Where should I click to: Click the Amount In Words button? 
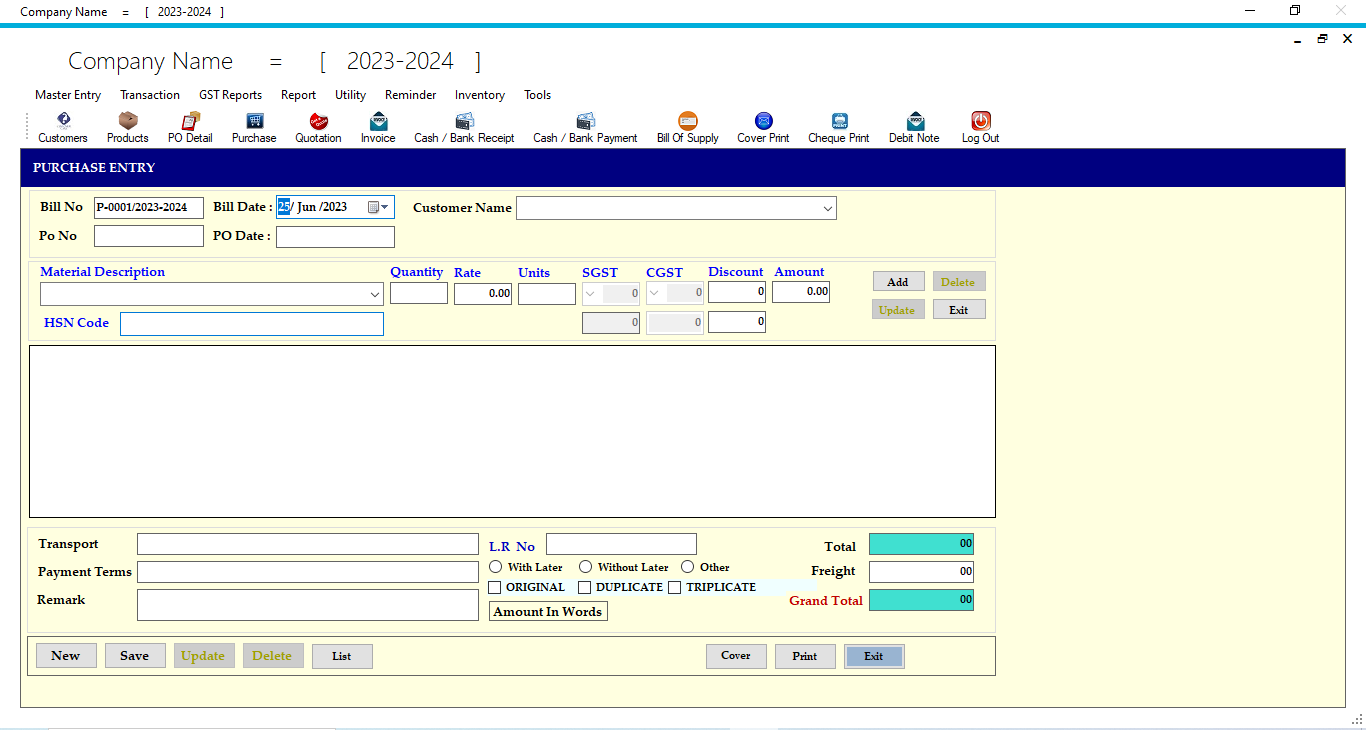pyautogui.click(x=547, y=611)
